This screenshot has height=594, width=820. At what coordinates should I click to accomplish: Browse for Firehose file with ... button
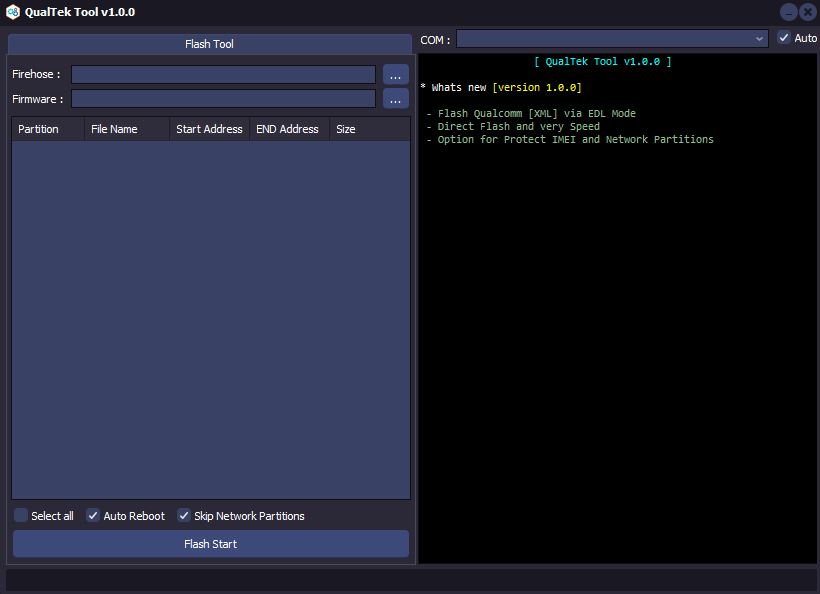click(395, 74)
